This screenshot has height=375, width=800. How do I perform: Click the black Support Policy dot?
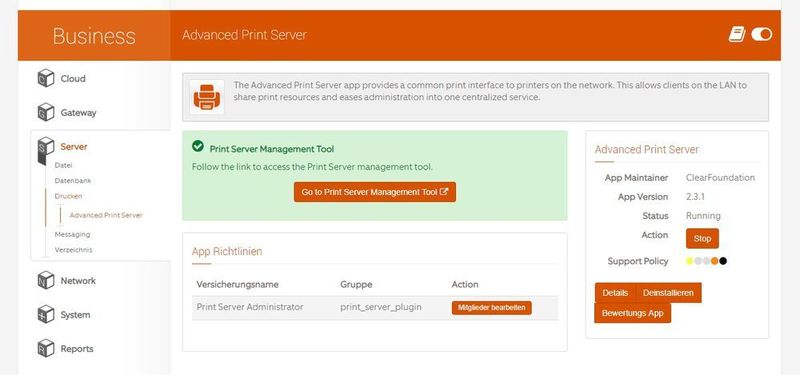coord(723,261)
